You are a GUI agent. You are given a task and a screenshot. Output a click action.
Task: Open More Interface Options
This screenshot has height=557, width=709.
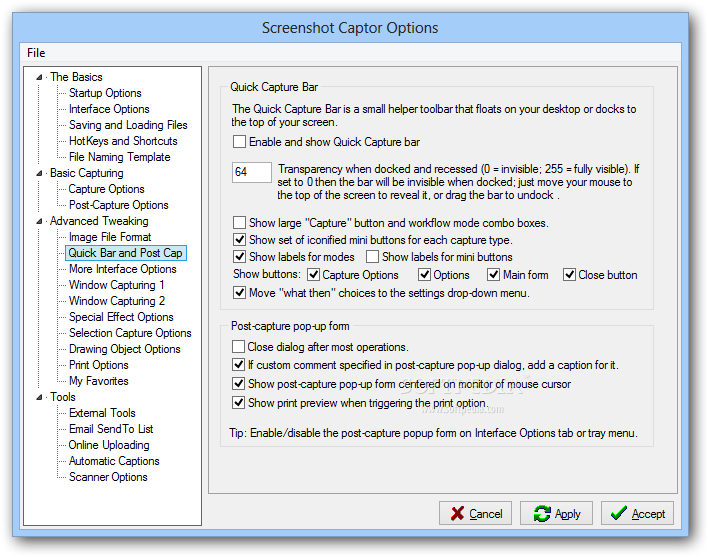coord(123,269)
